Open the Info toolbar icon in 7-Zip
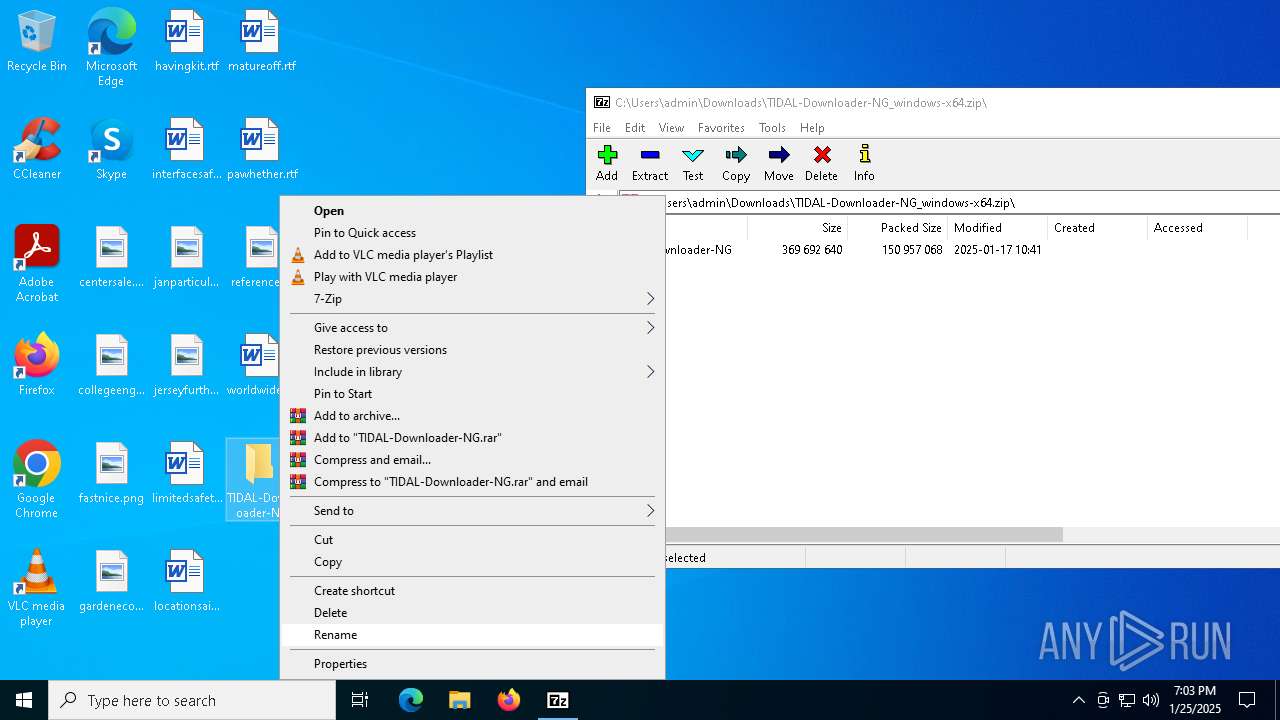Viewport: 1280px width, 720px height. pos(864,164)
